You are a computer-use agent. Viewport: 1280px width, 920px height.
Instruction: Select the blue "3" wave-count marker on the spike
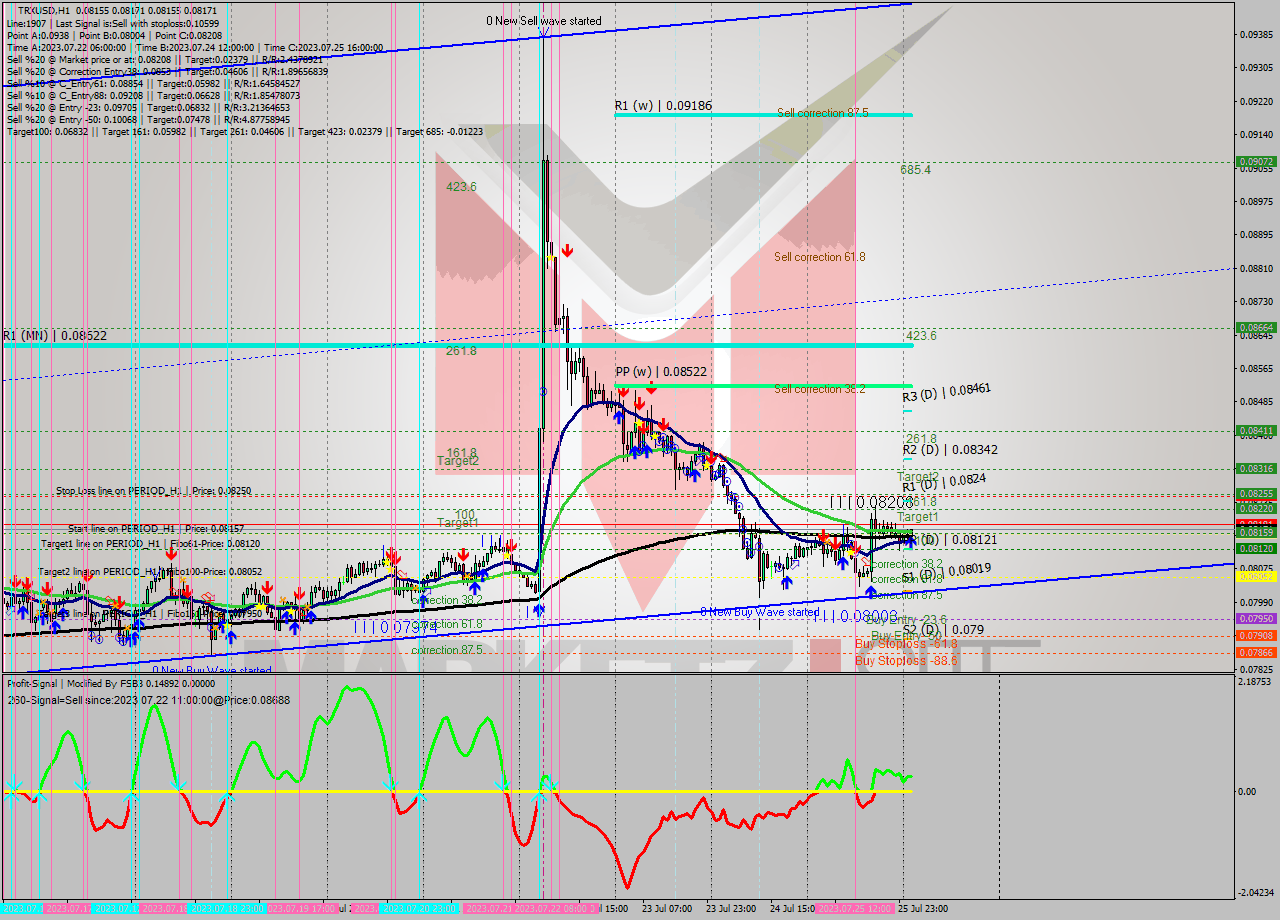[x=543, y=390]
